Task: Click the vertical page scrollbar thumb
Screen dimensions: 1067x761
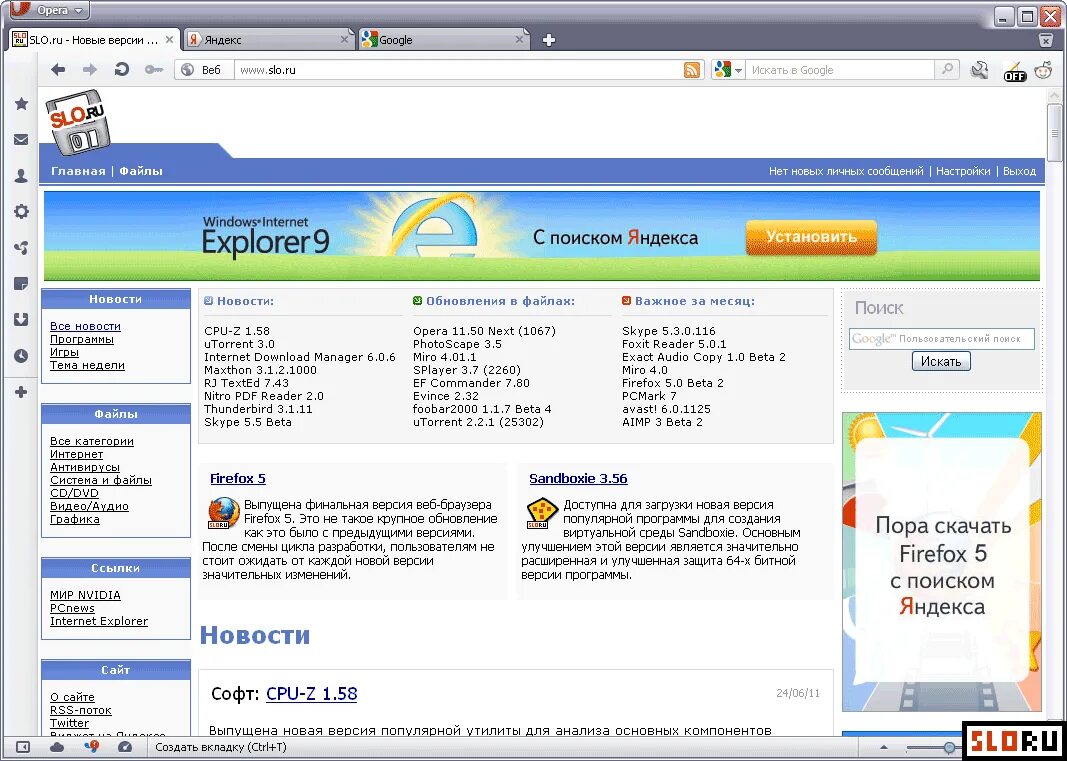Action: click(1055, 133)
